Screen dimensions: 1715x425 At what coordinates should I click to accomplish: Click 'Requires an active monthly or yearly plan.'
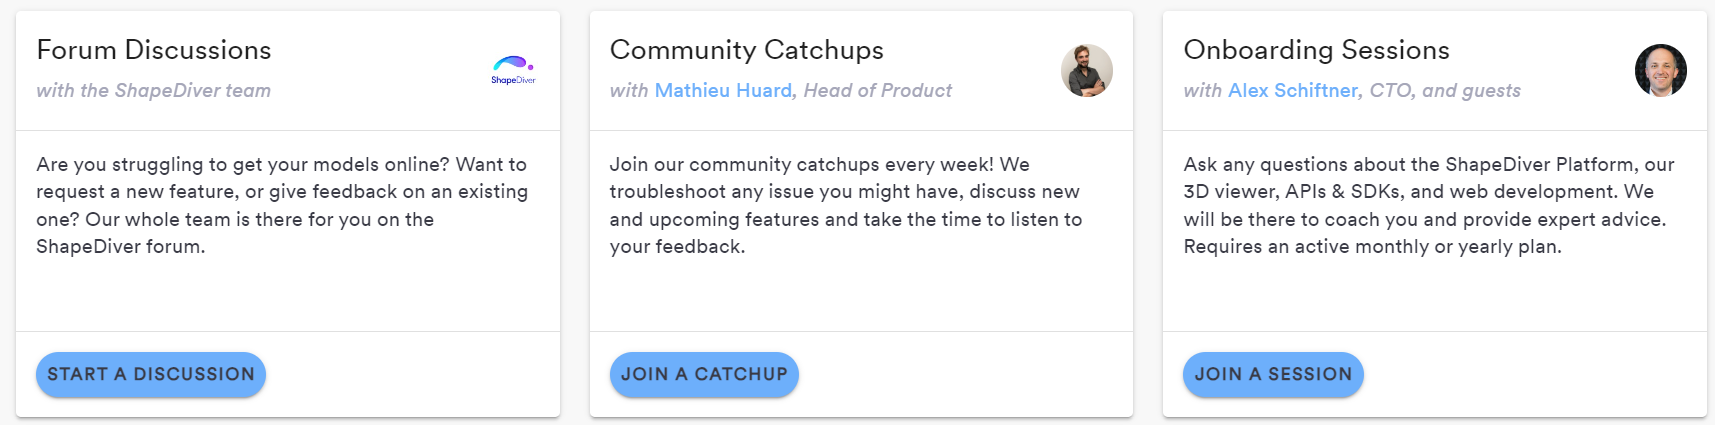(1372, 247)
